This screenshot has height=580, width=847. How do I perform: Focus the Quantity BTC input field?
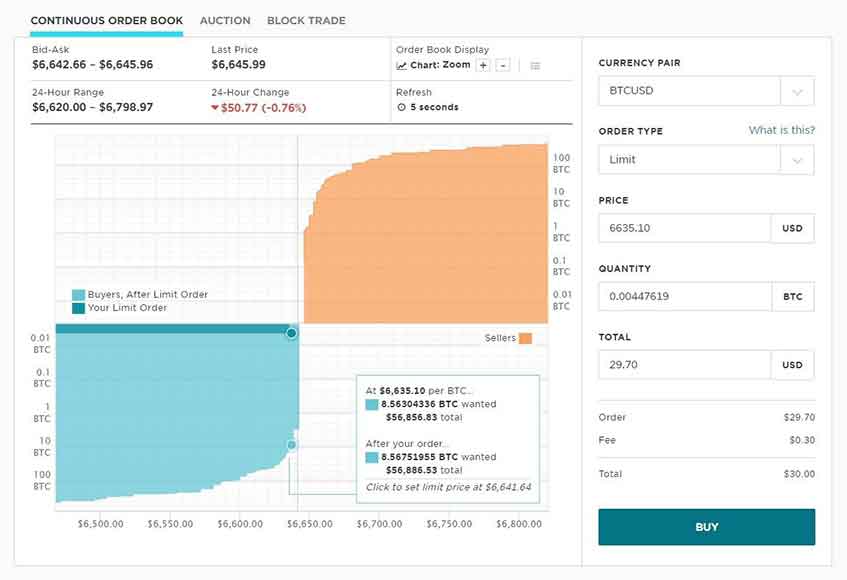click(684, 296)
